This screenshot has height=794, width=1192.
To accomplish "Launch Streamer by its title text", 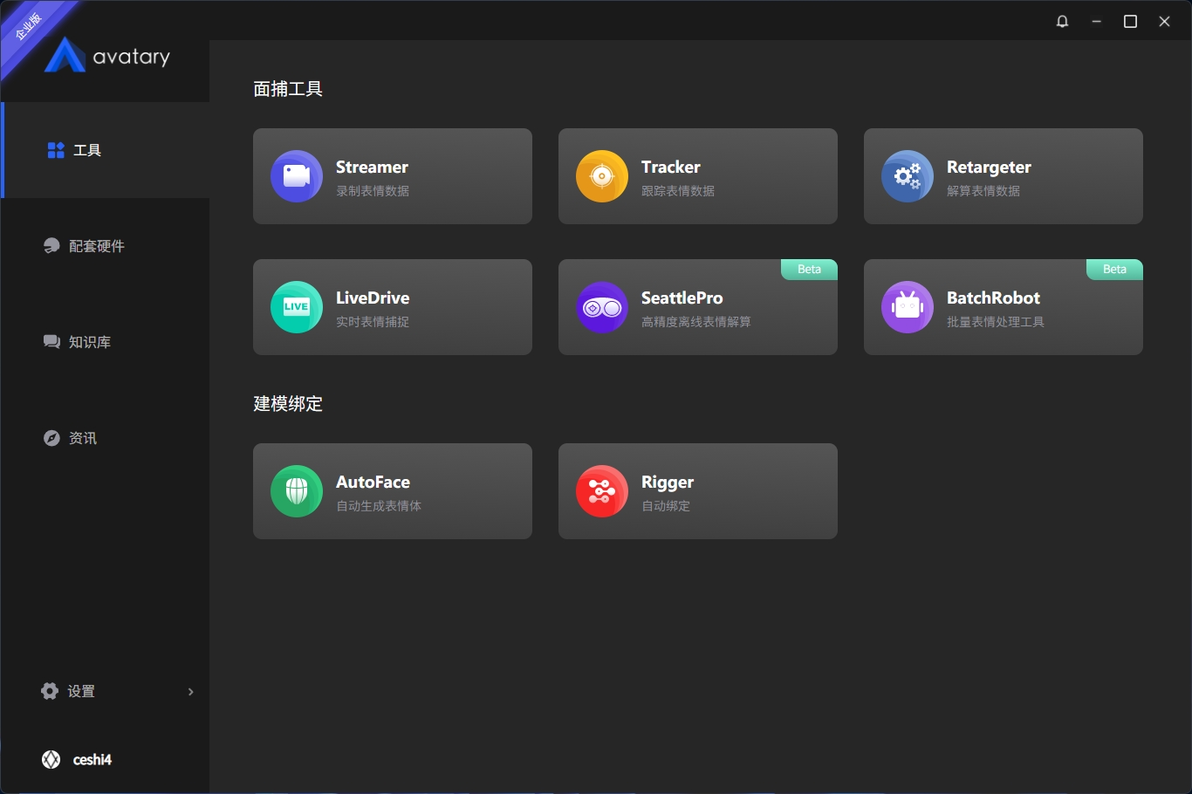I will (372, 167).
